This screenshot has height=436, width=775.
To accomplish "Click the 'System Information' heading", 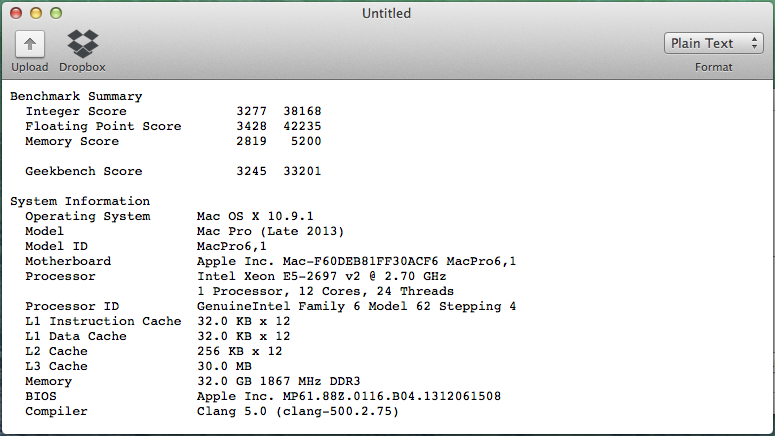I will [80, 201].
